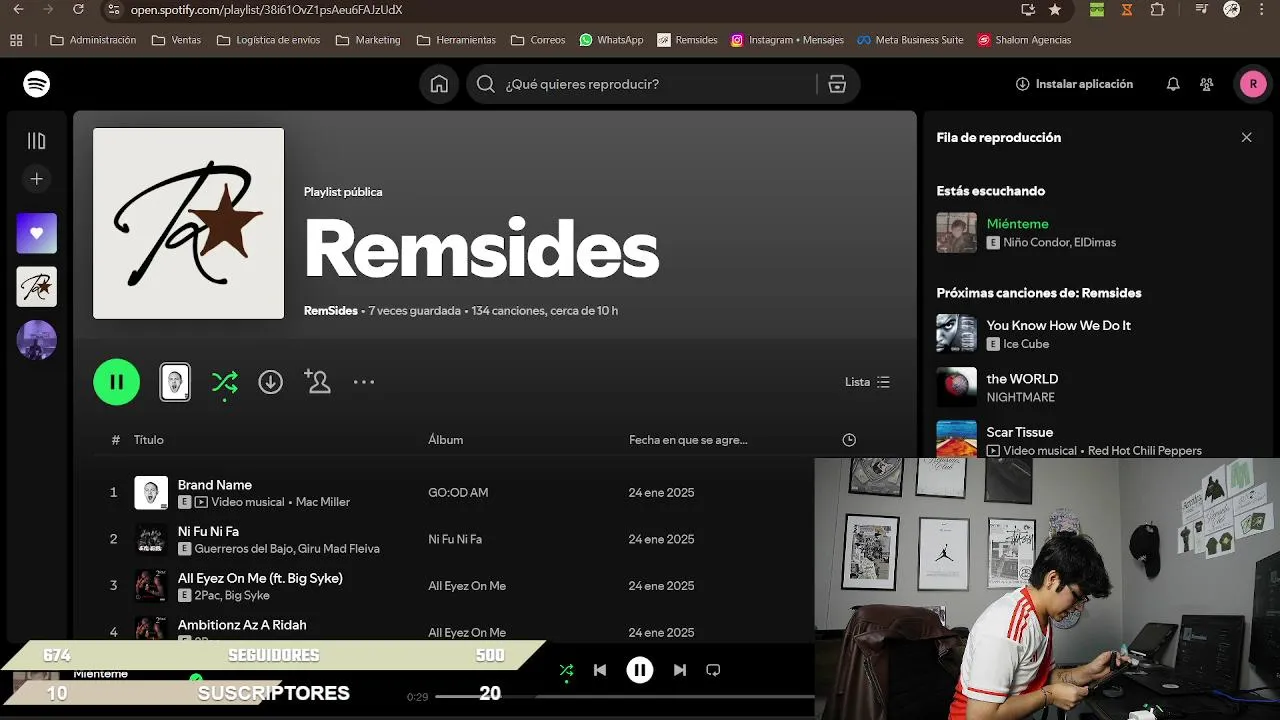Skip to previous track
Screen dimensions: 1280x720
coord(600,670)
